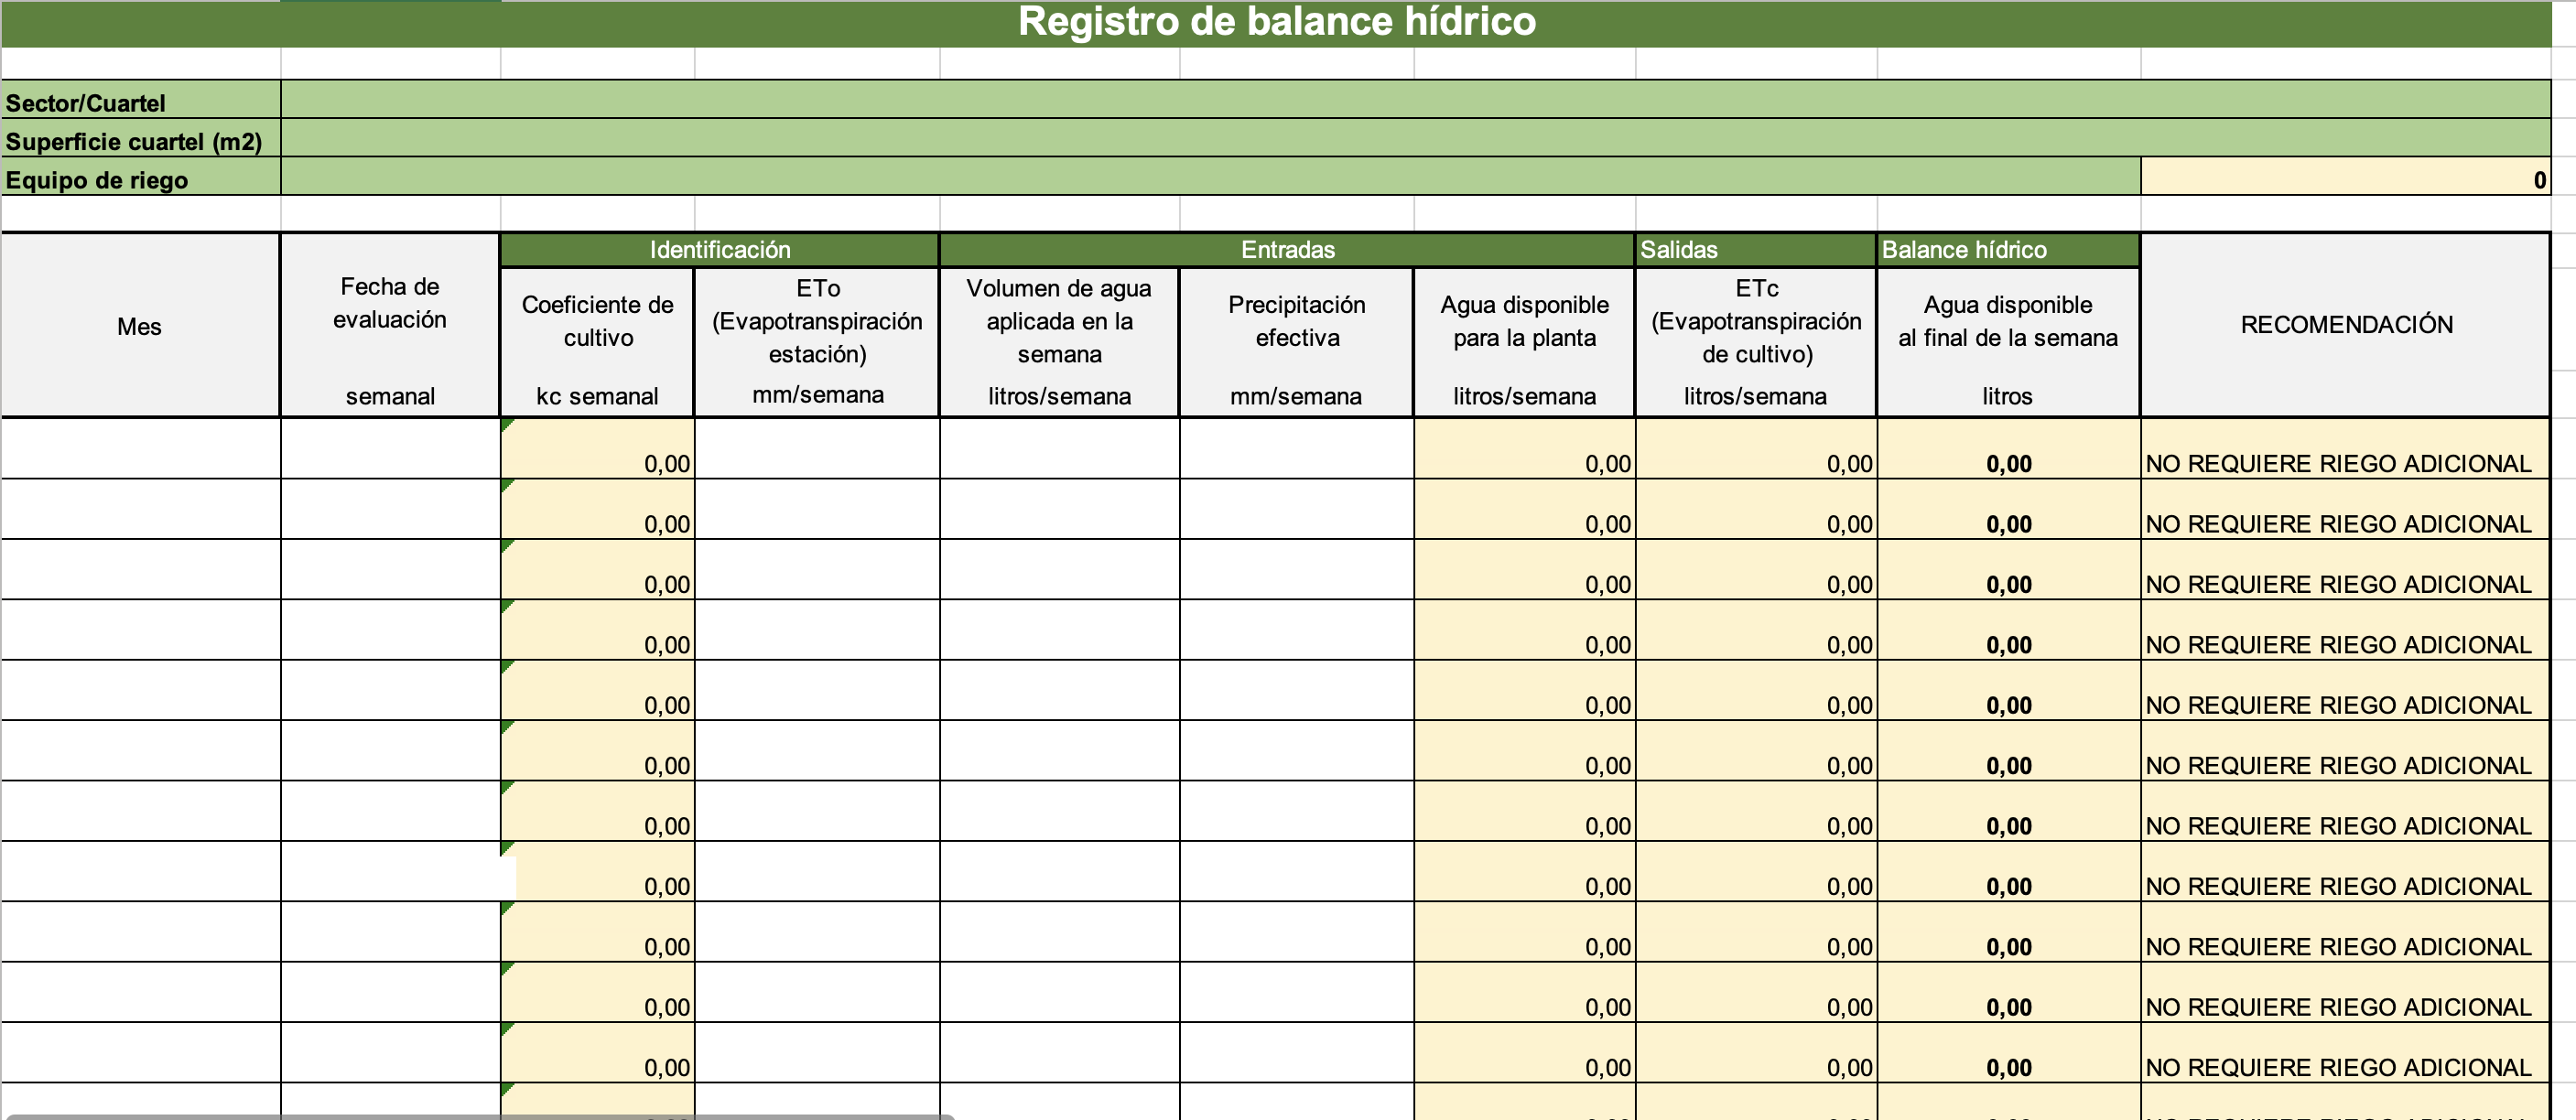Select first row 'NO REQUIERE RIEGO ADICIONAL' cell

click(x=2345, y=449)
